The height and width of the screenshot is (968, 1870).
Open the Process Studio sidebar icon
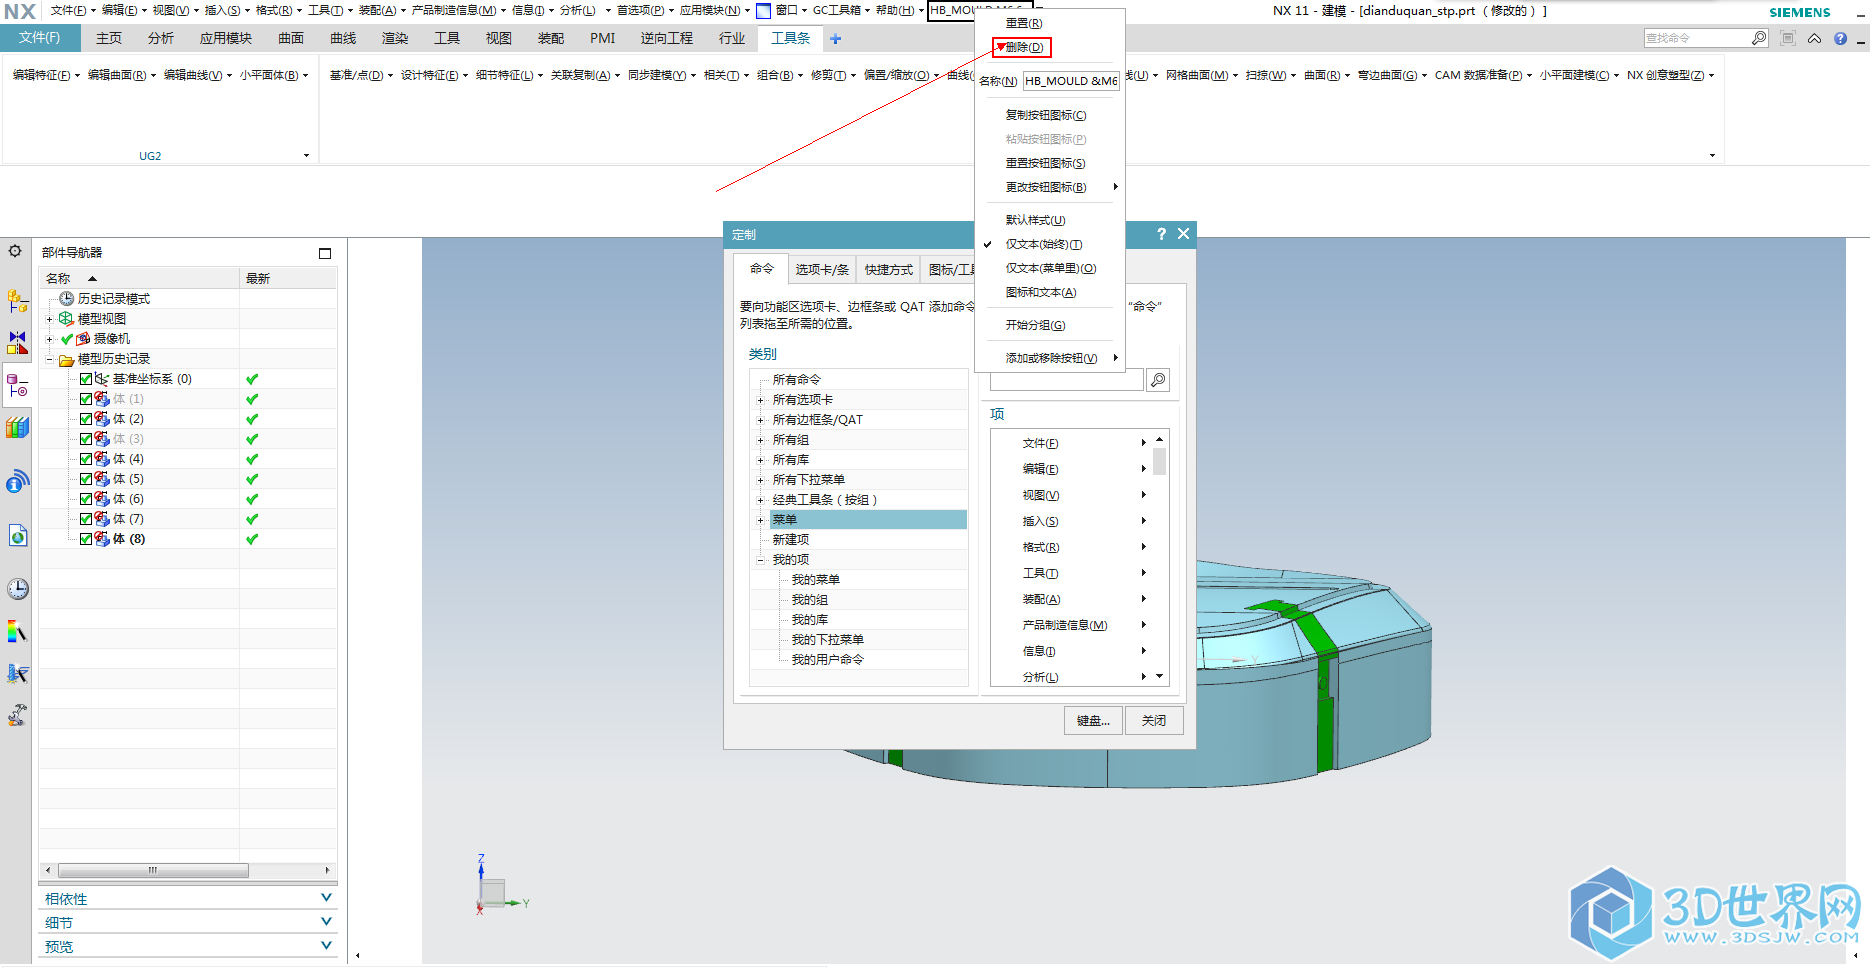point(17,673)
